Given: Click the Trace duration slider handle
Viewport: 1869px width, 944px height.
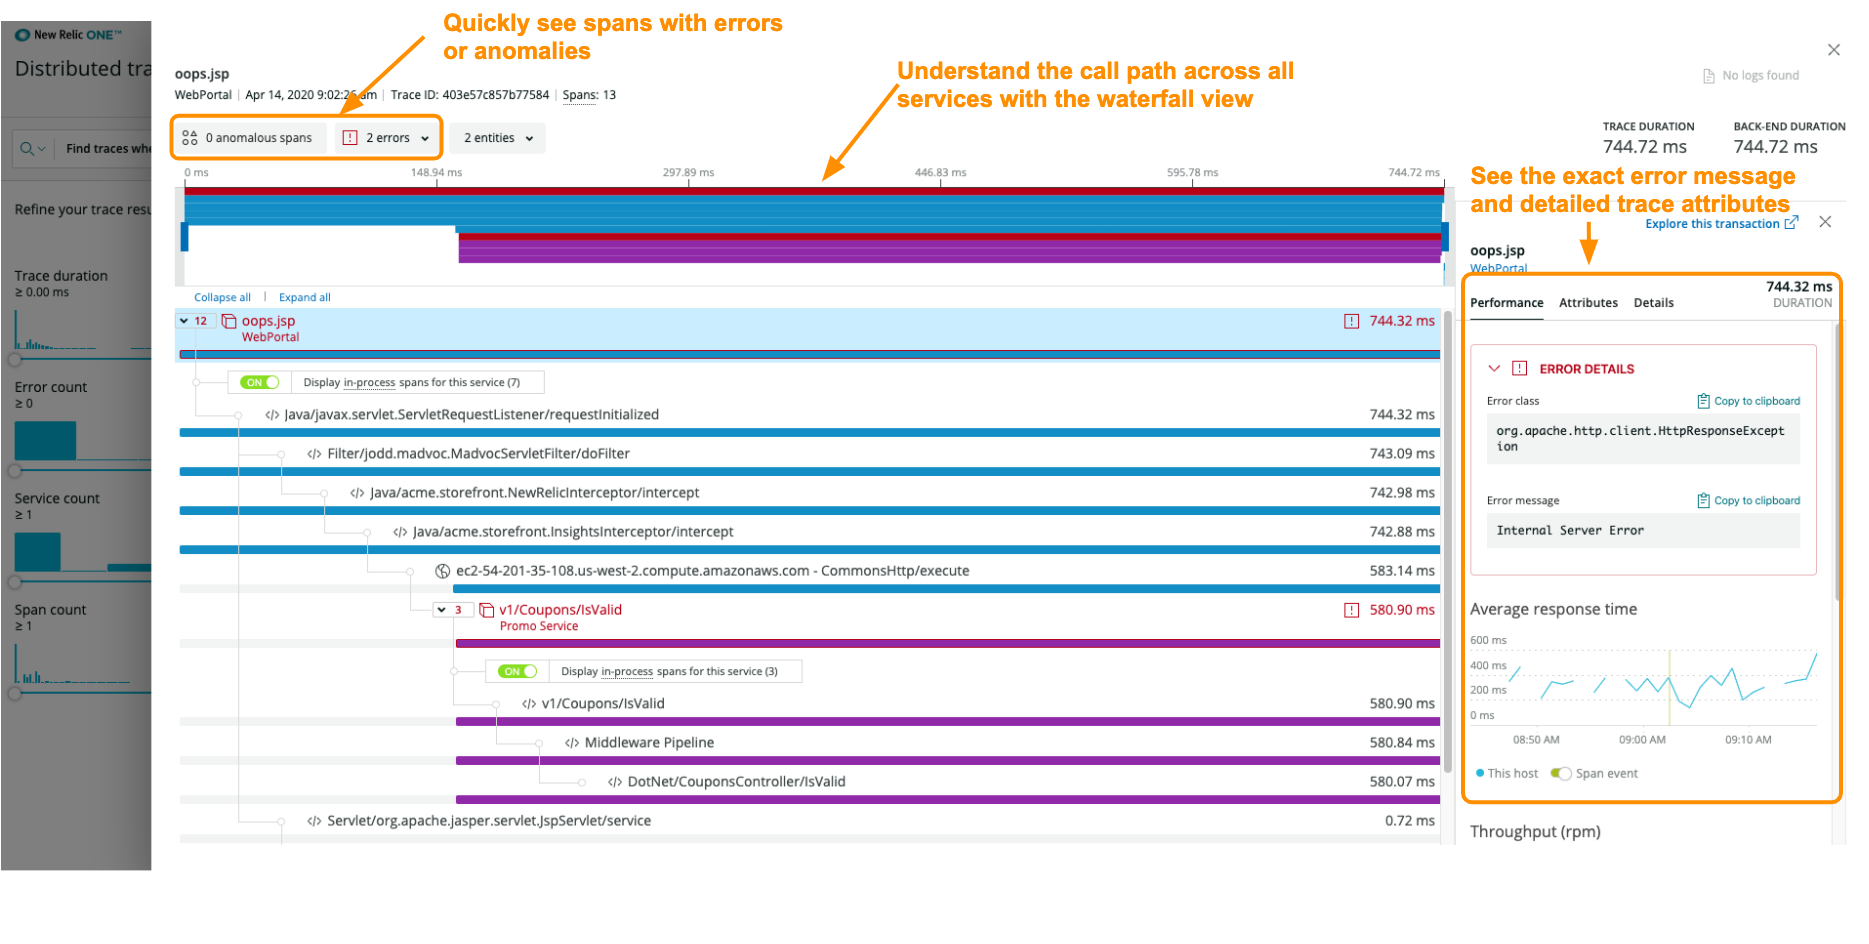Looking at the screenshot, I should click(x=14, y=360).
